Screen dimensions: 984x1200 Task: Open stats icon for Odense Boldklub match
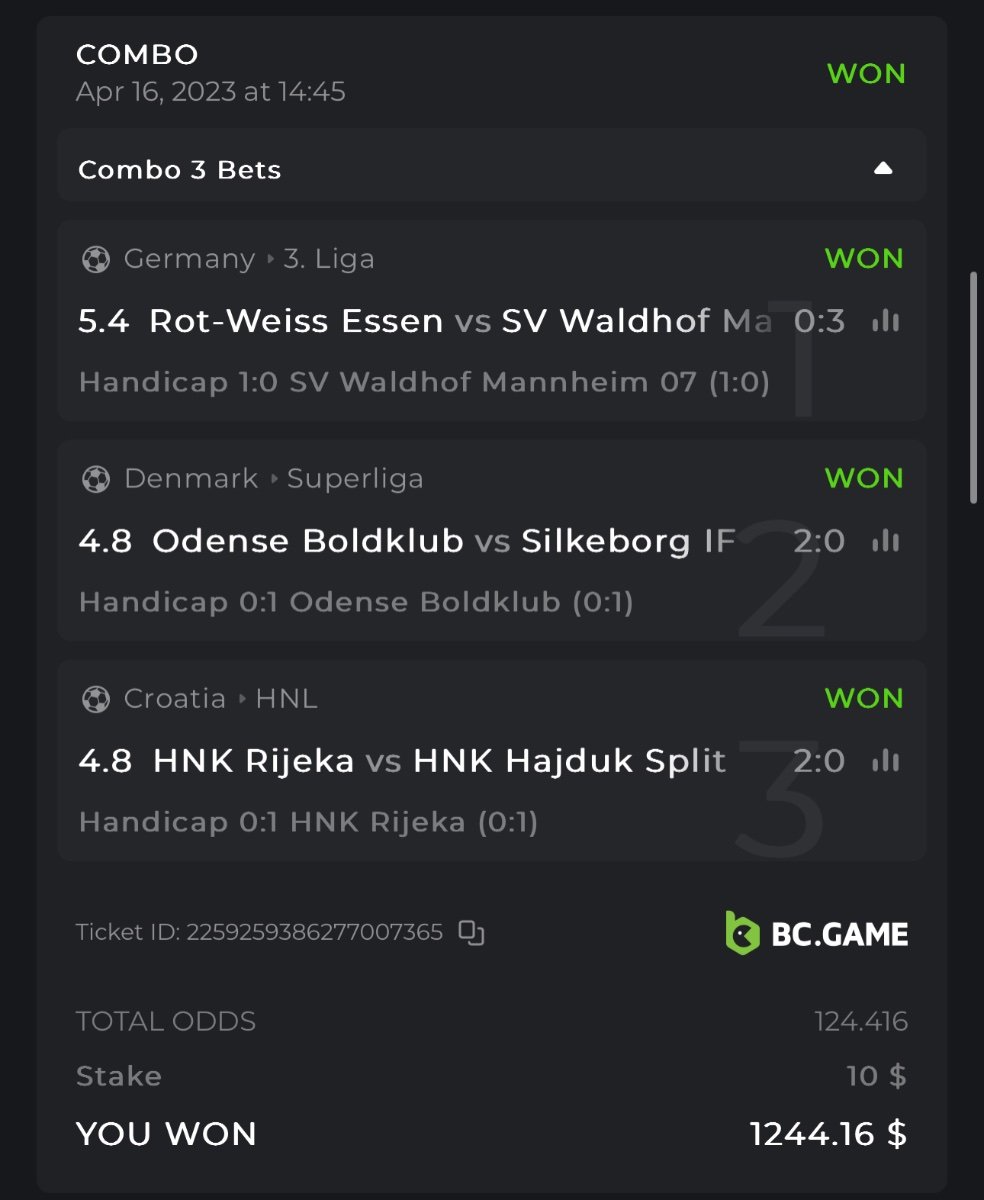coord(886,541)
